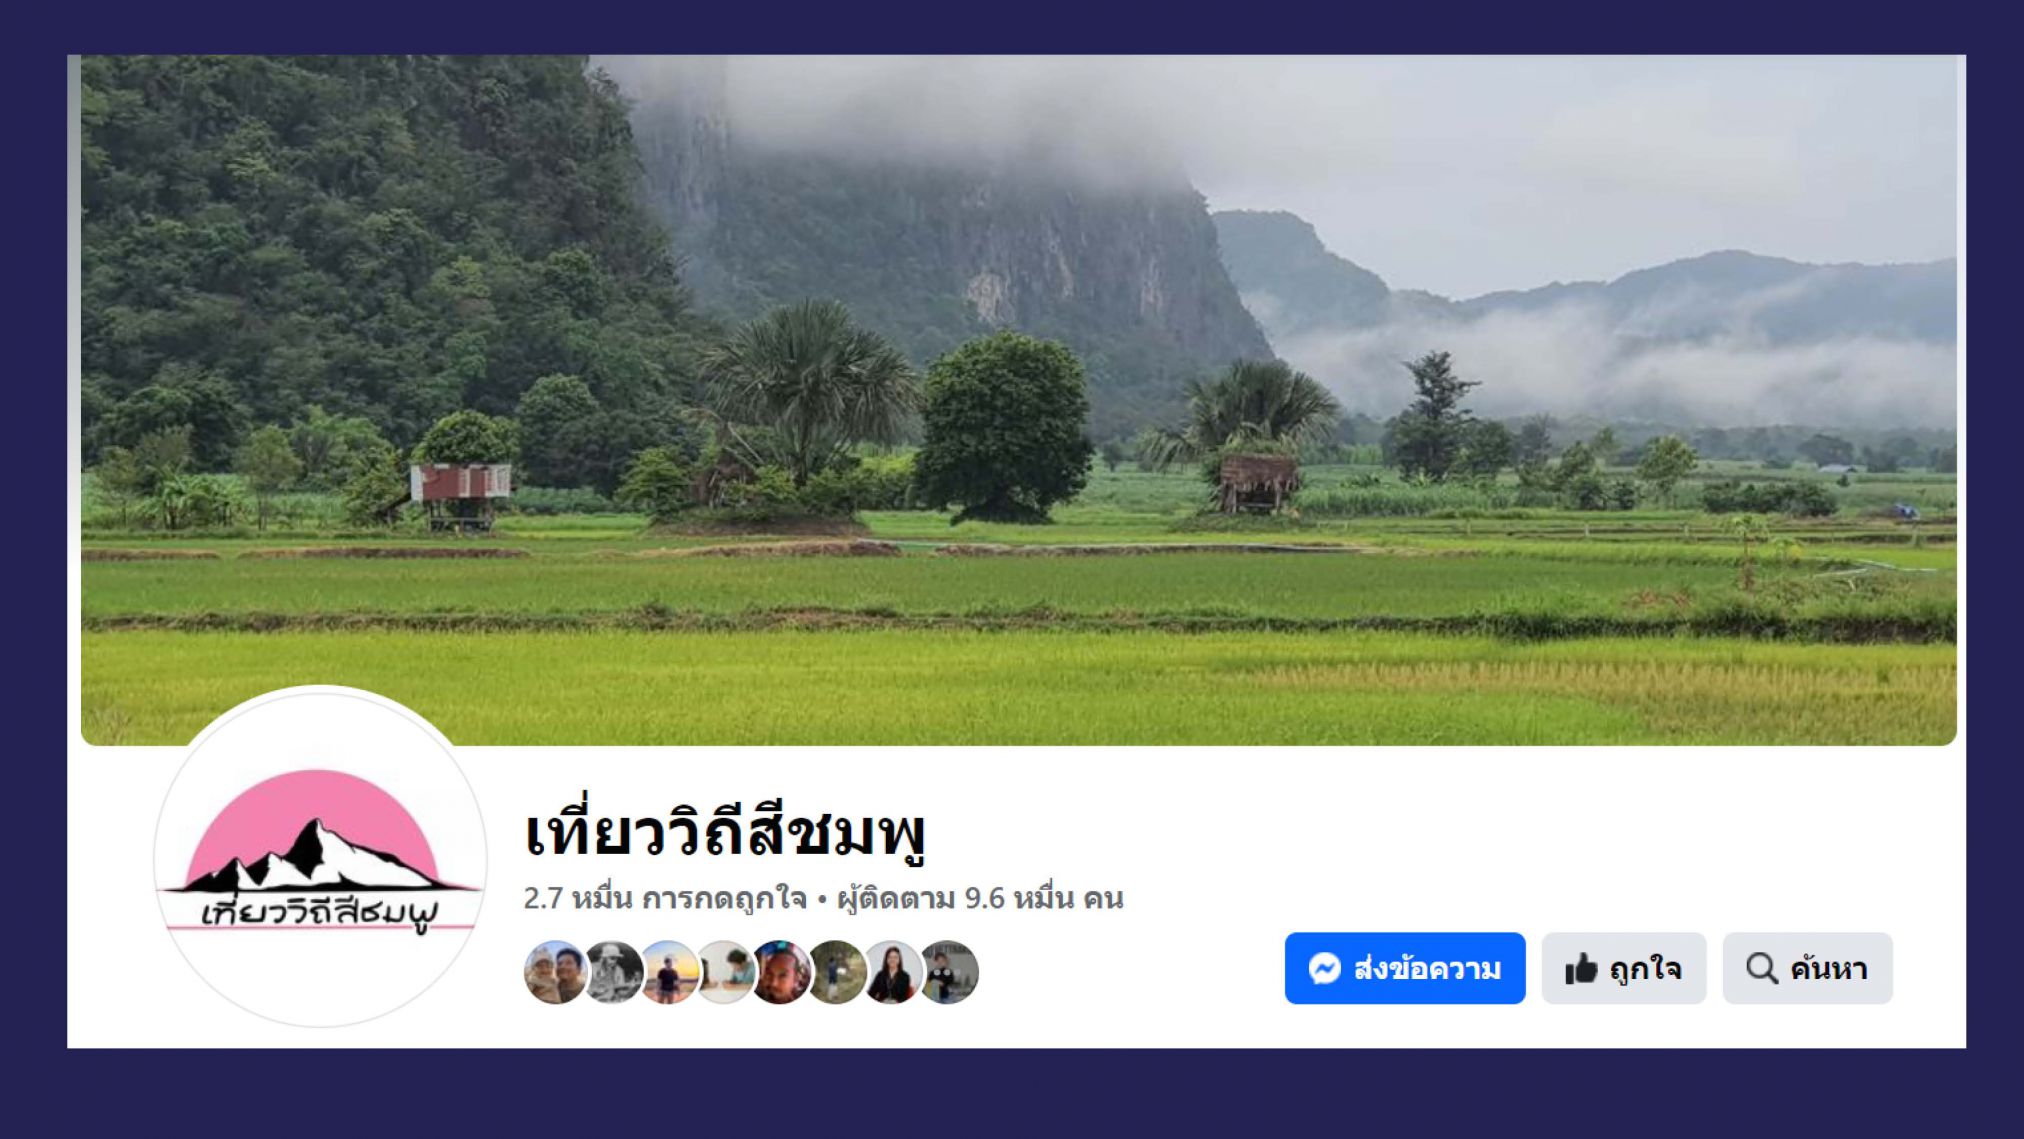2024x1139 pixels.
Task: Open sunset beach follower avatar
Action: pos(668,972)
